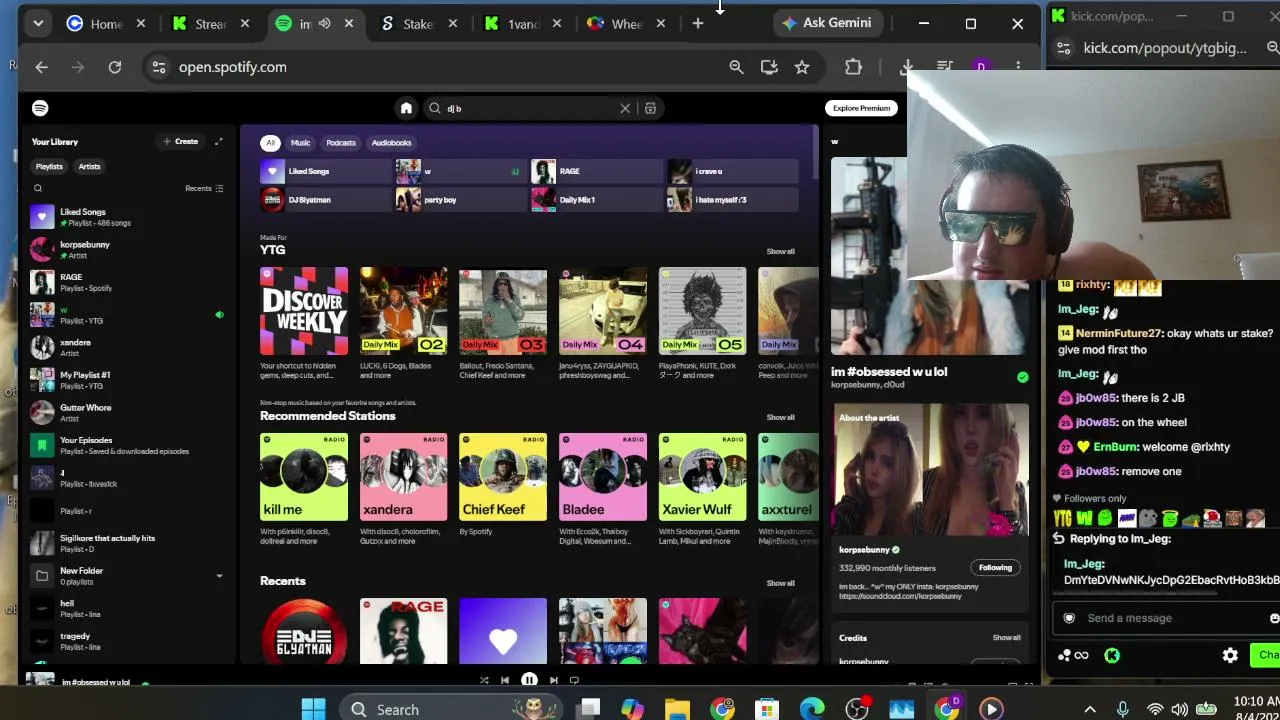1280x720 pixels.
Task: Open korpsebunny artist in library list
Action: point(128,250)
